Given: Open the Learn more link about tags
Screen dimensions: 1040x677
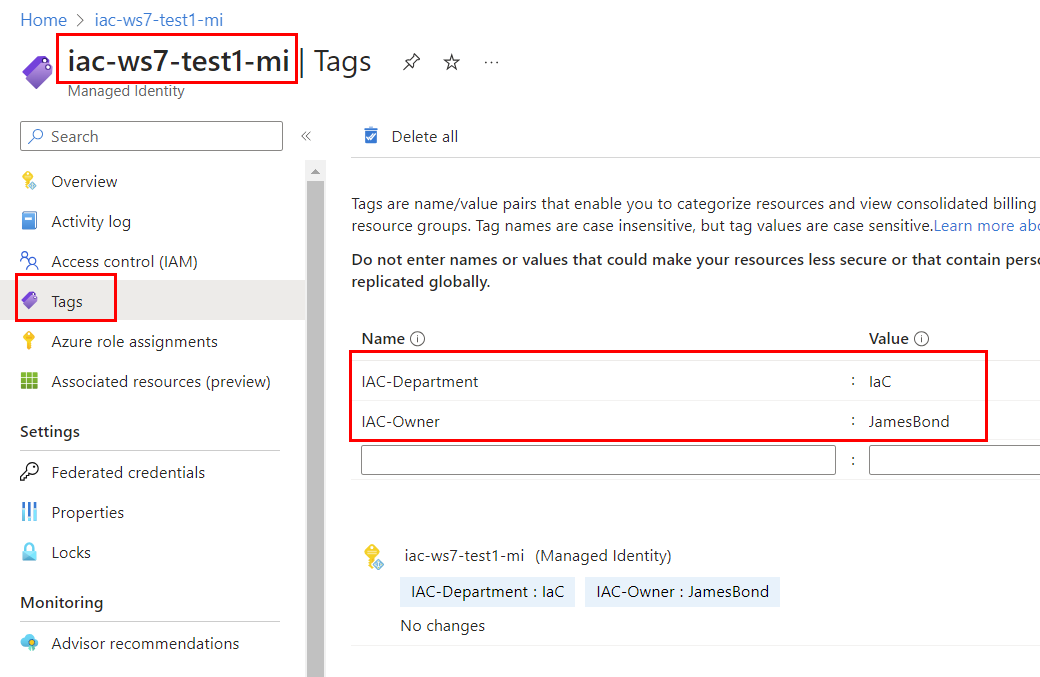Looking at the screenshot, I should (x=986, y=226).
